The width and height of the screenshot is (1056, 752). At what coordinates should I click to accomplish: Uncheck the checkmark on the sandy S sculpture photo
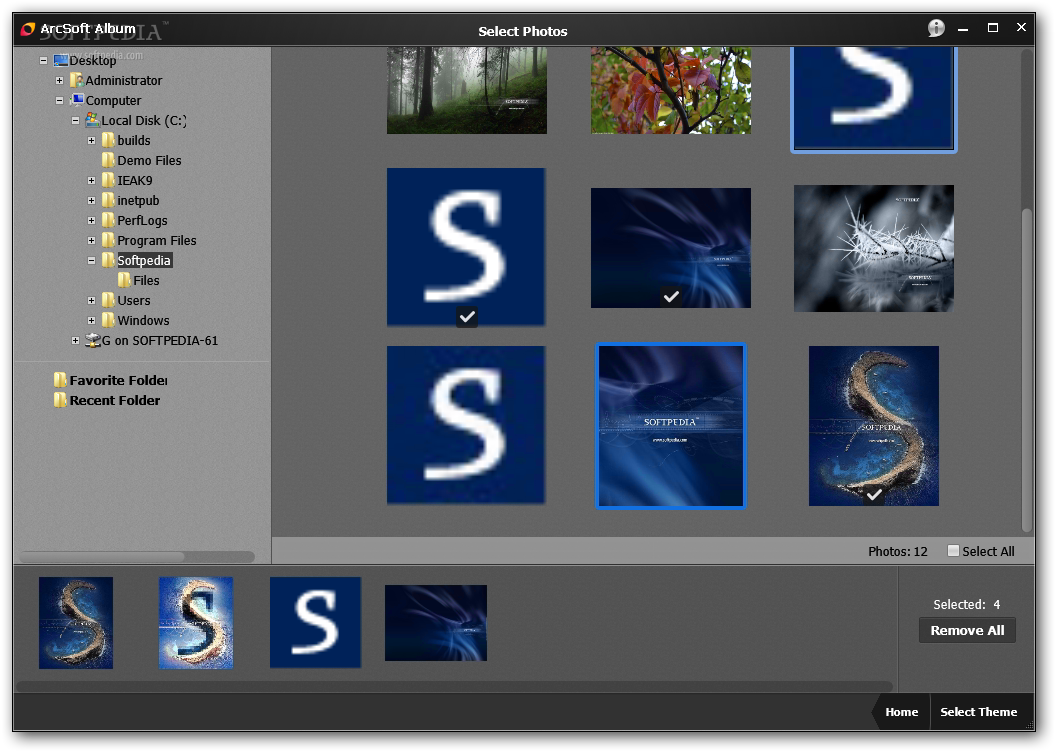click(x=874, y=495)
